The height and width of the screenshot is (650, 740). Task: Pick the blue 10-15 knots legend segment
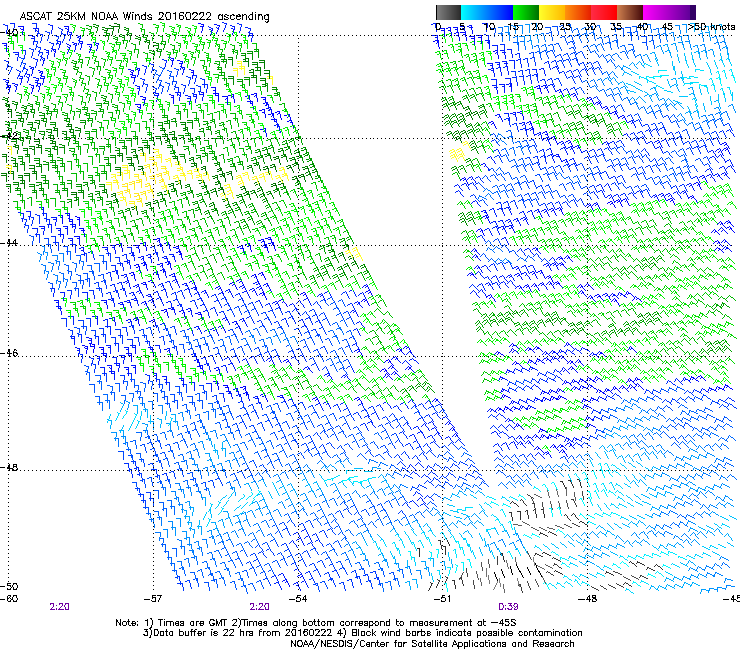click(x=500, y=12)
